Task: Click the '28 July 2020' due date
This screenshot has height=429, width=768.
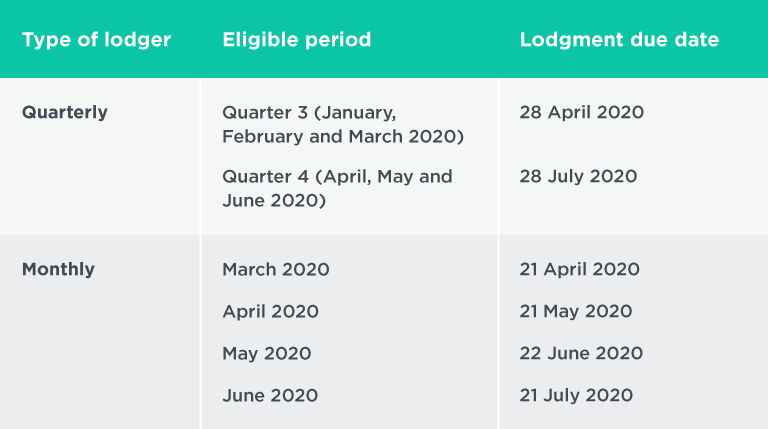Action: [578, 176]
